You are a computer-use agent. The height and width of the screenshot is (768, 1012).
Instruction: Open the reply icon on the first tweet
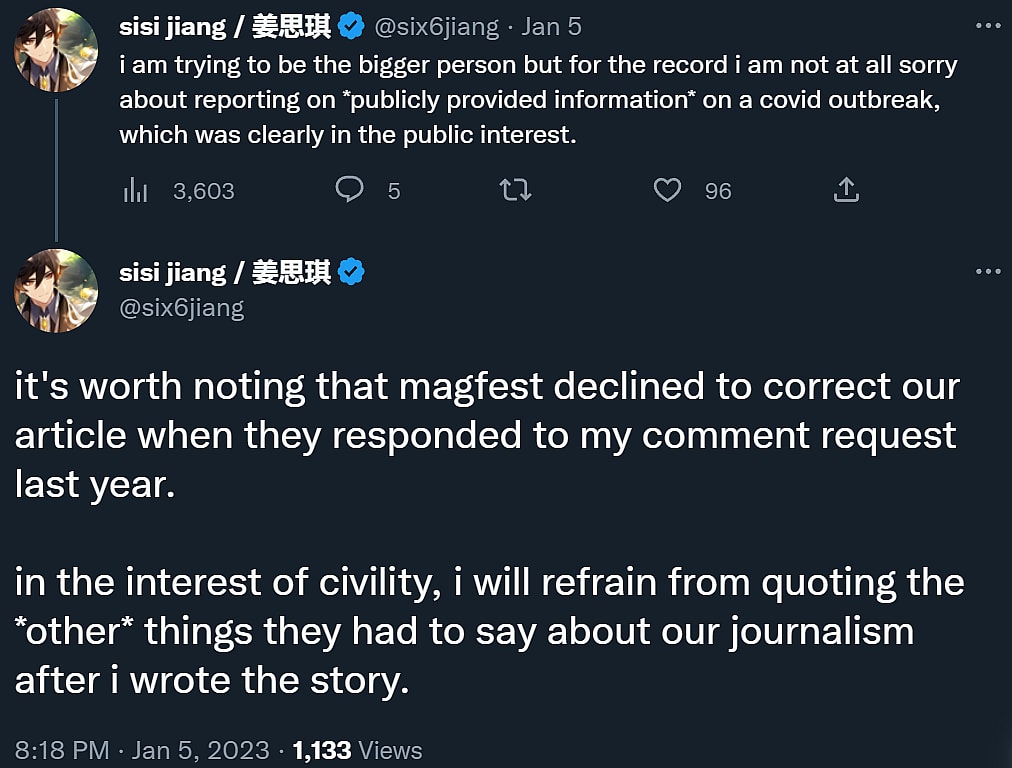point(350,190)
